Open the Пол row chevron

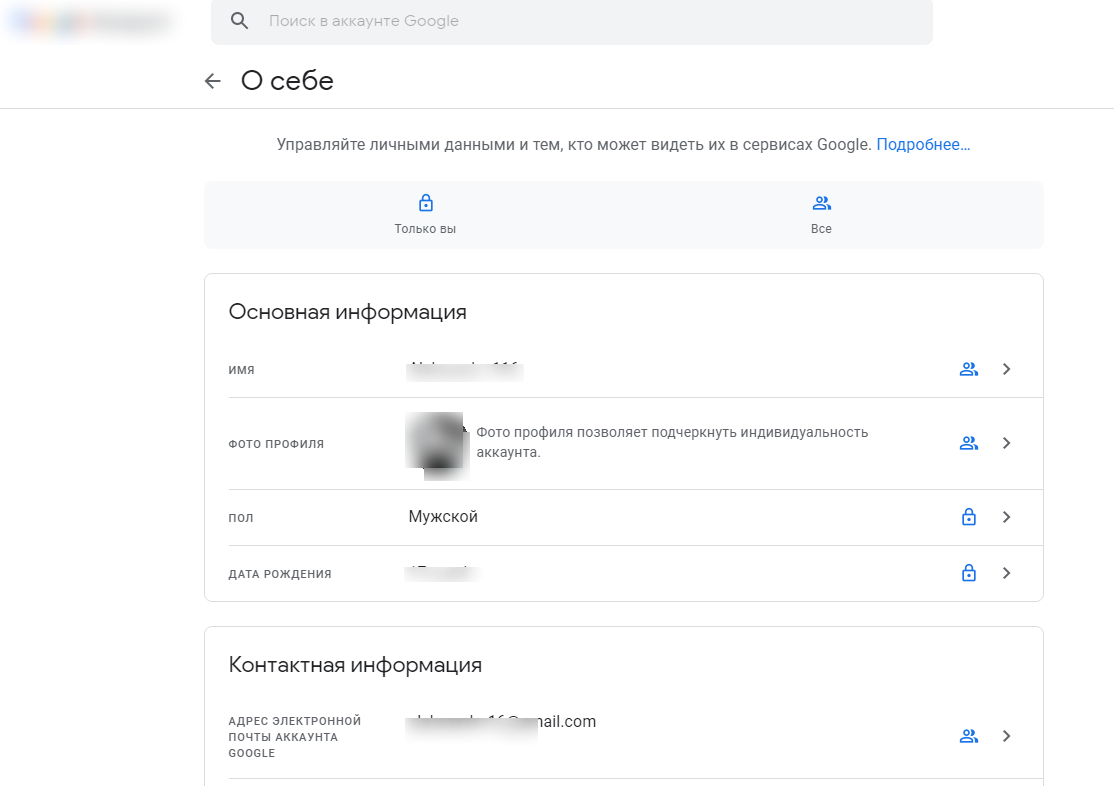click(x=1006, y=517)
